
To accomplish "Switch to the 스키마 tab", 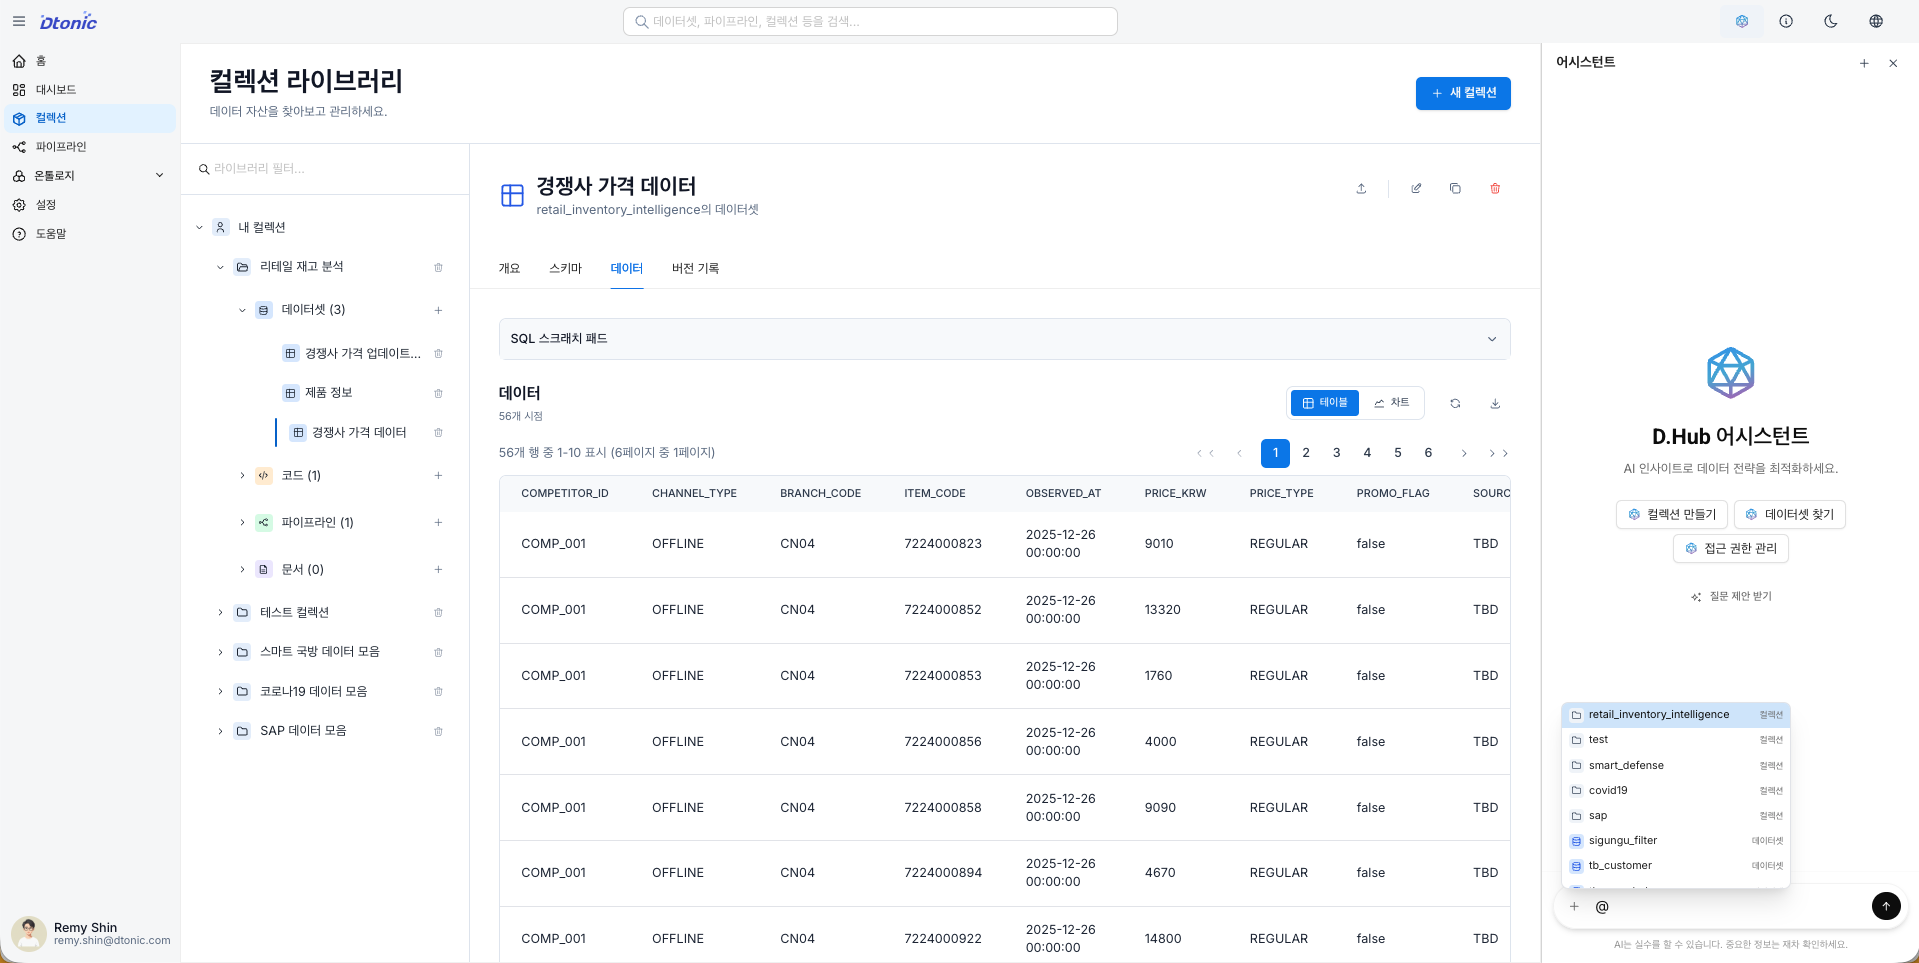I will point(565,268).
